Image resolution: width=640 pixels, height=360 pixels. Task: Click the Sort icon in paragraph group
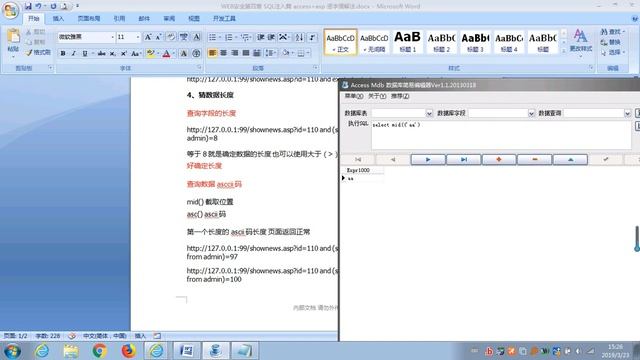299,37
